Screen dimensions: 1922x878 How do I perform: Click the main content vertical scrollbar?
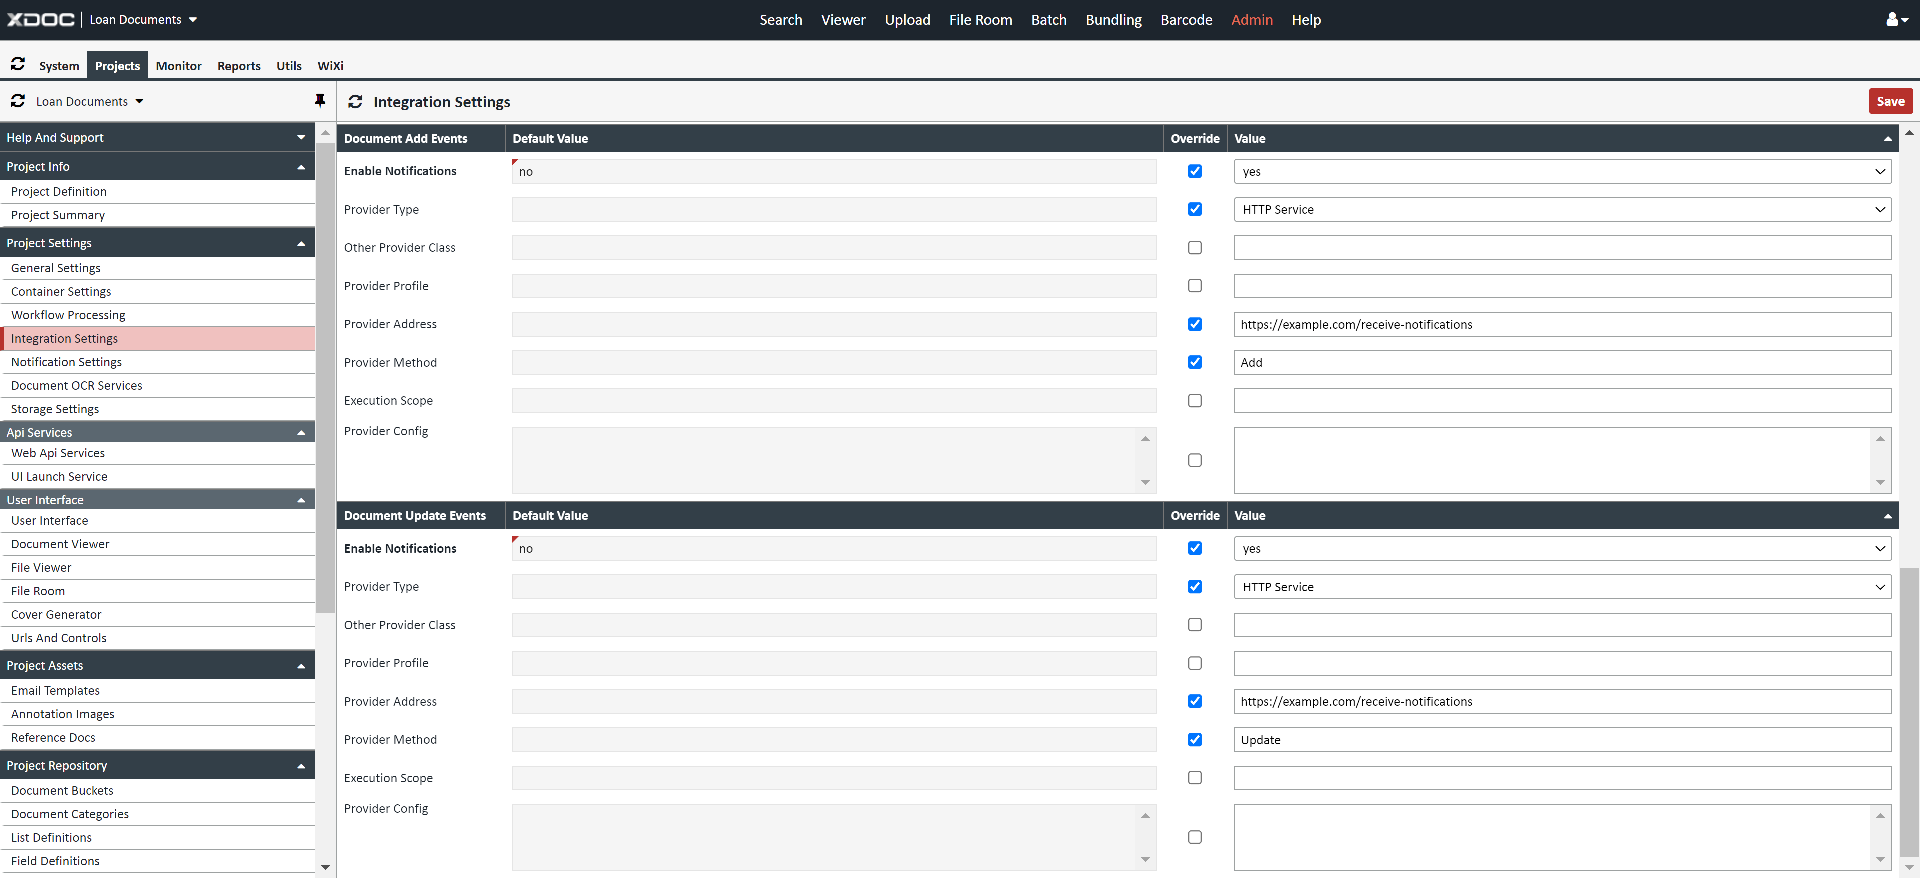pyautogui.click(x=1908, y=700)
